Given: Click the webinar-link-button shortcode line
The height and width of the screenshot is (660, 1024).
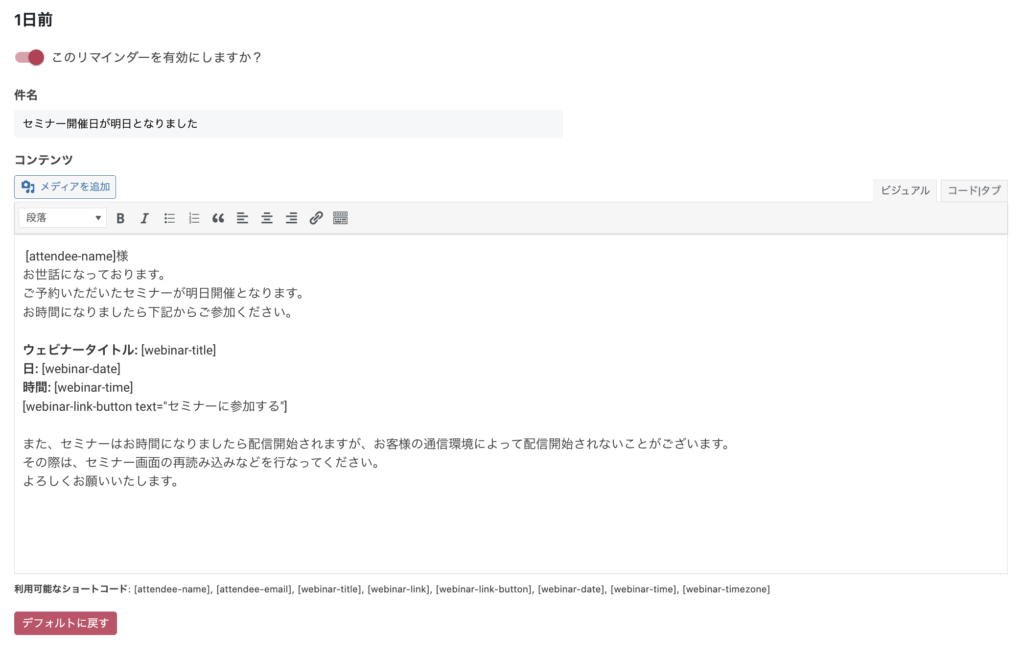Looking at the screenshot, I should click(x=155, y=406).
